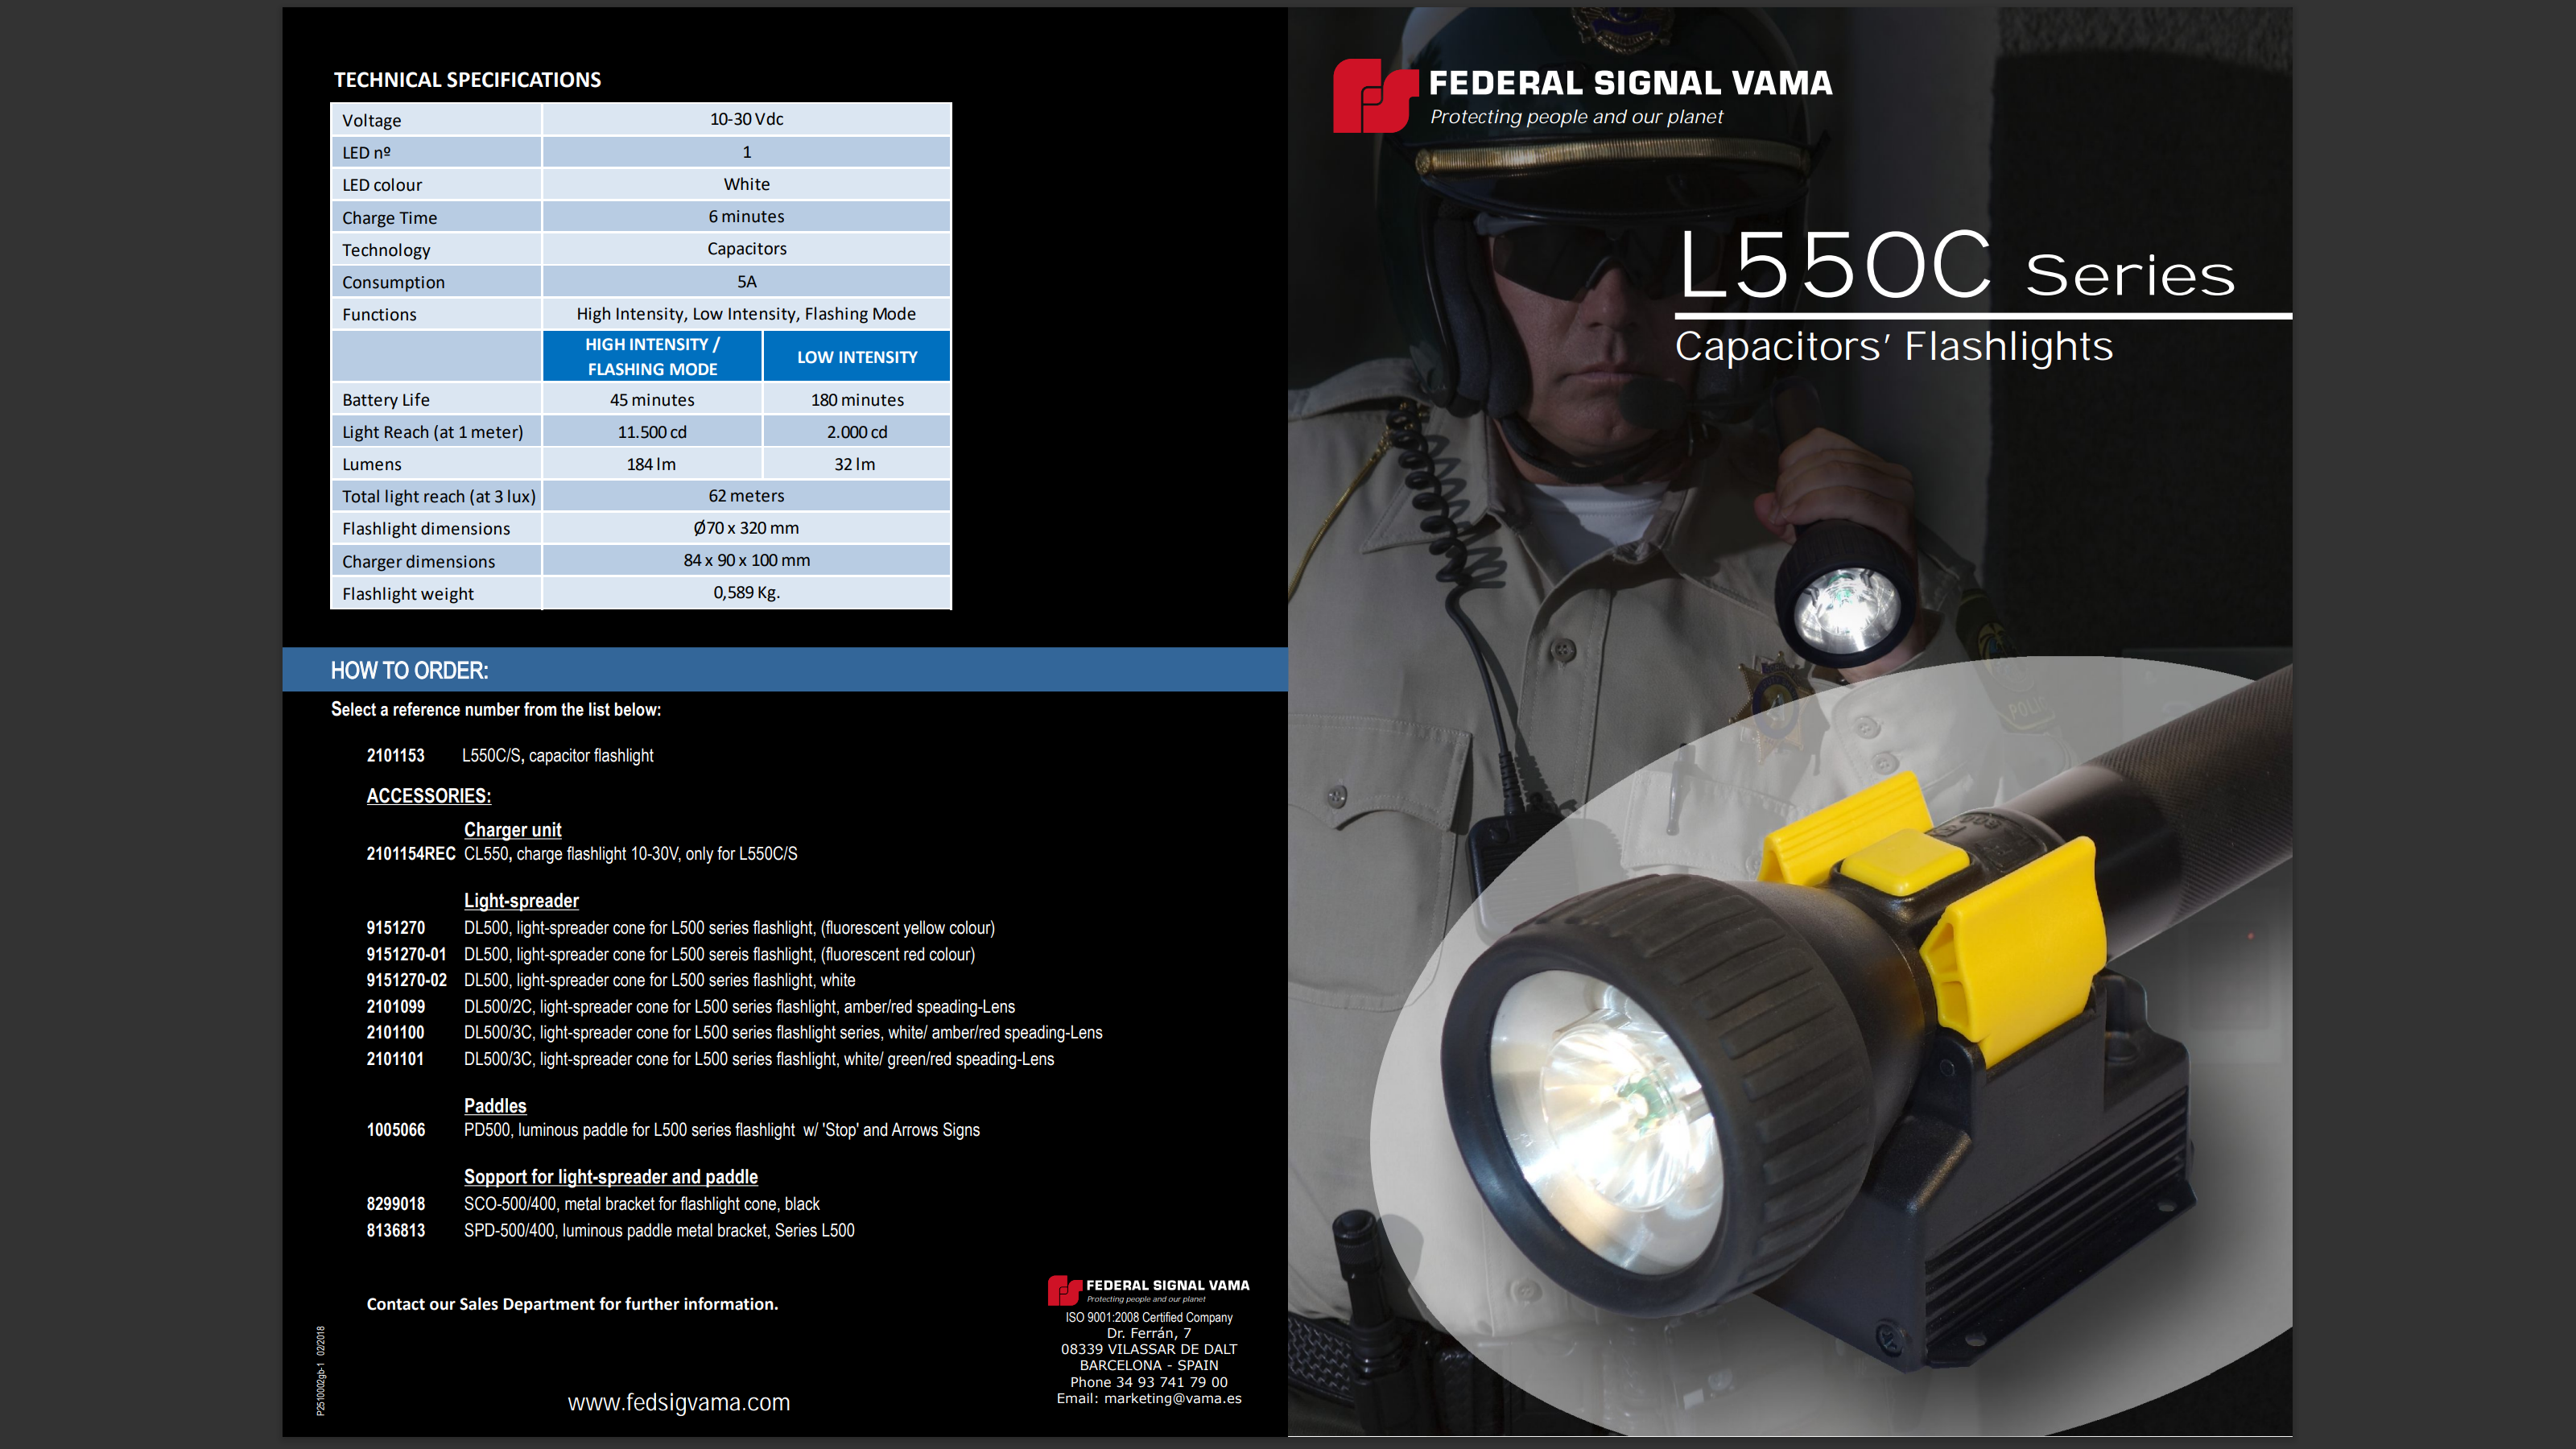Select the 0,589 Kg. weight value
Screen dimensions: 2576x1449
pyautogui.click(x=746, y=592)
